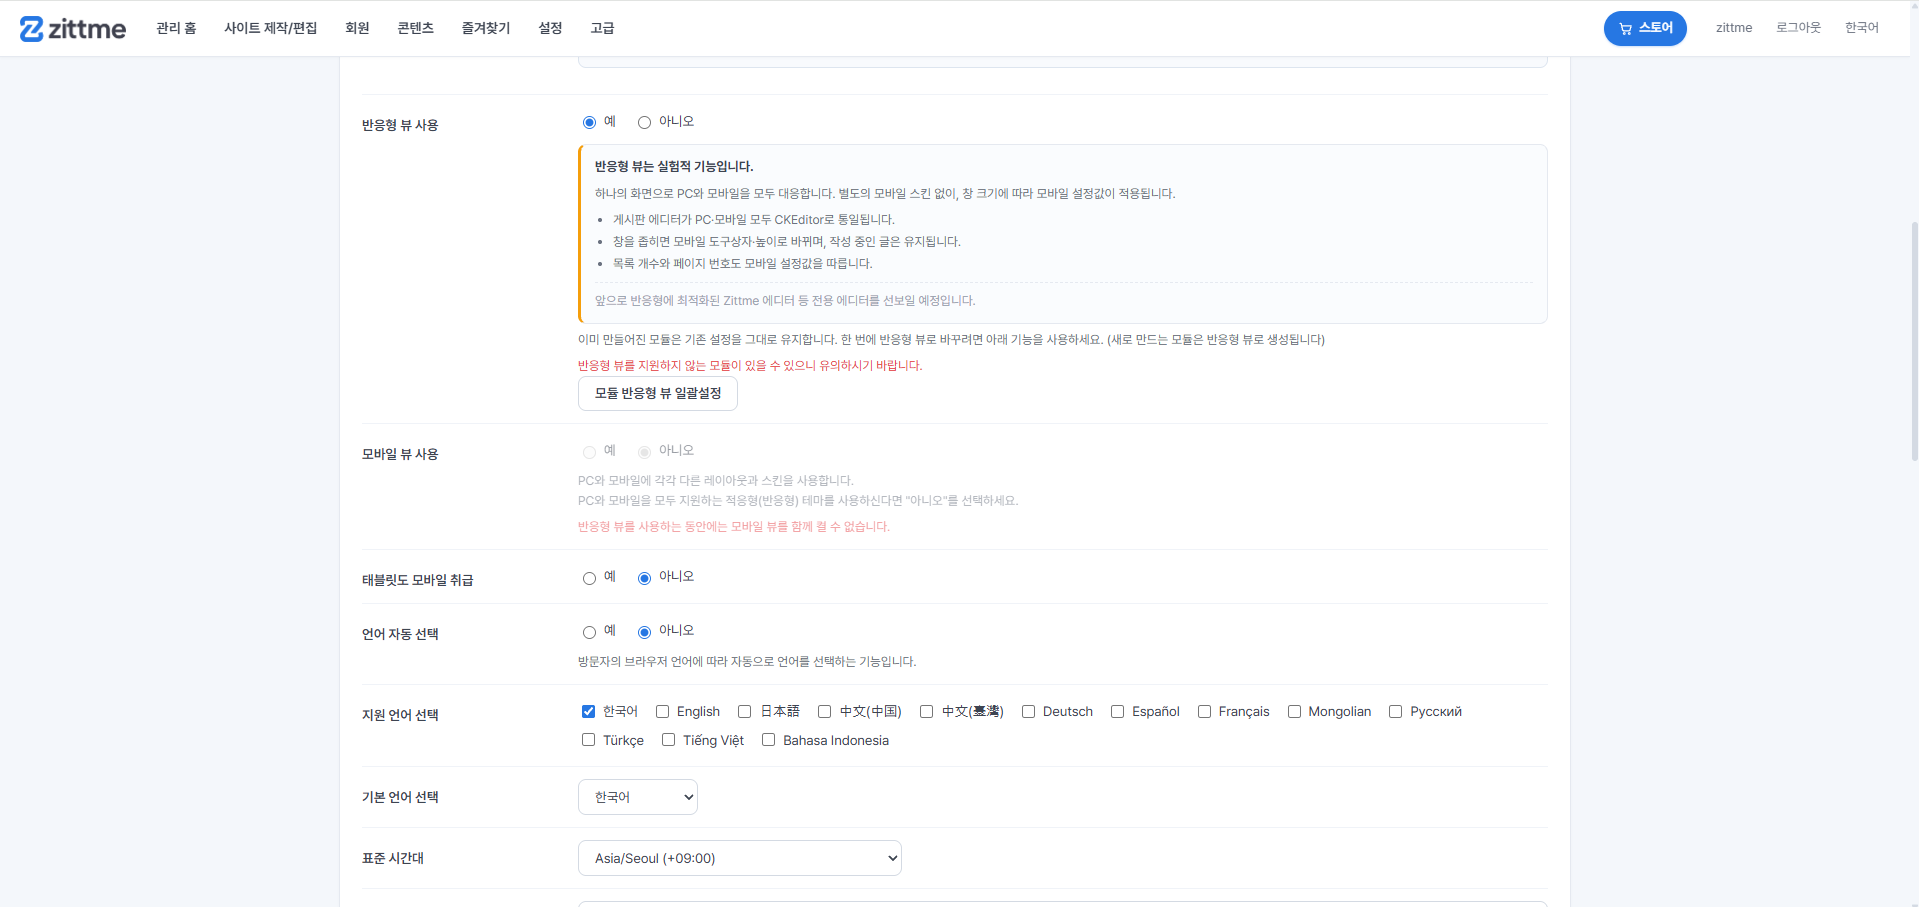Check the Русский language checkbox
This screenshot has width=1919, height=907.
point(1395,711)
